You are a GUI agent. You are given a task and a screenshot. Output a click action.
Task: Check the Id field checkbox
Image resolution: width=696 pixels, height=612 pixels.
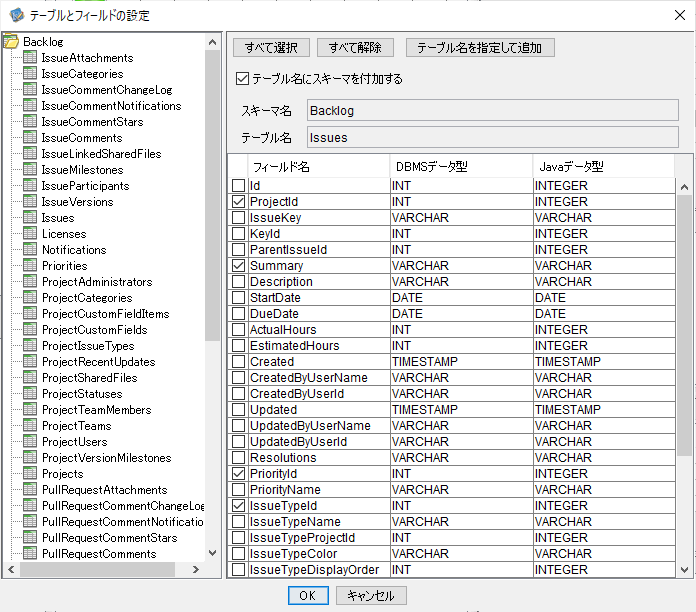click(x=238, y=185)
